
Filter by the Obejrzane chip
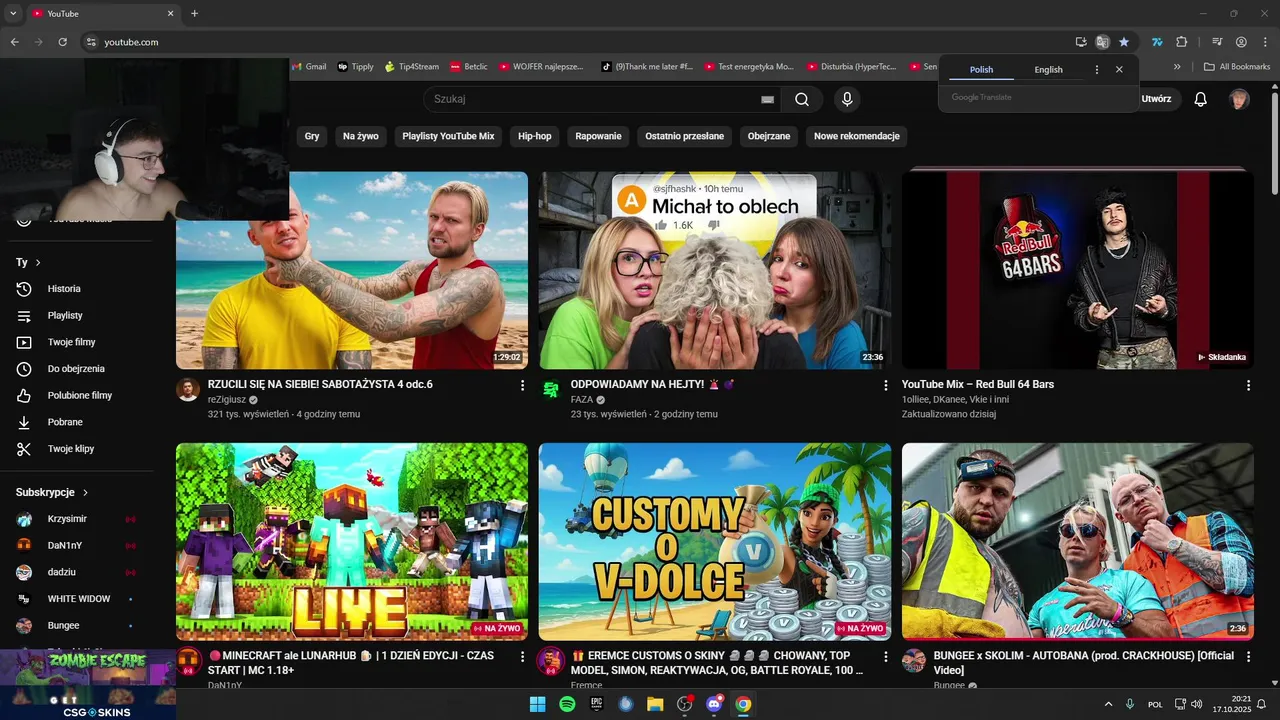tap(769, 136)
